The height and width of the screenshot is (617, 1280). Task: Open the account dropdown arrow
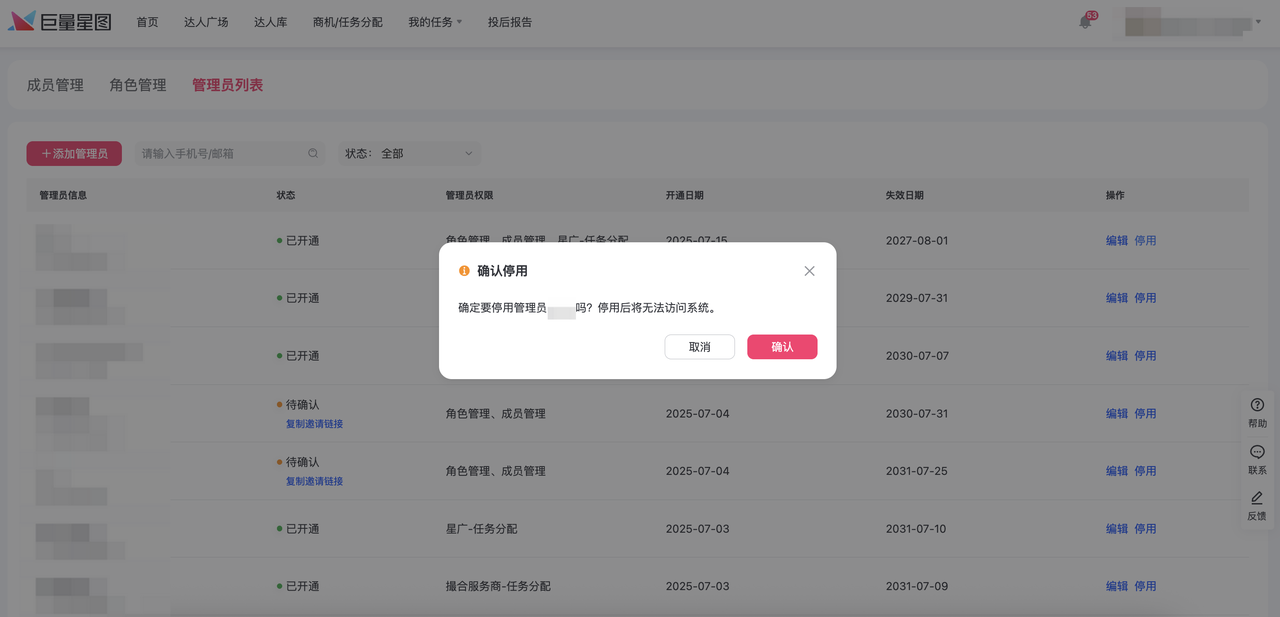[1258, 22]
